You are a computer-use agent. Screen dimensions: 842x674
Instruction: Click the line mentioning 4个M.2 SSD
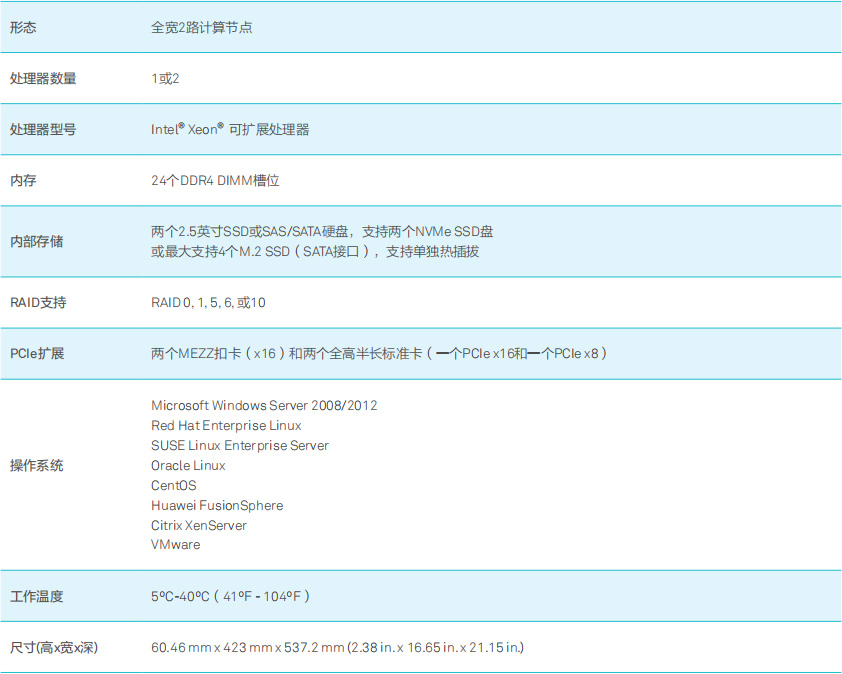315,252
